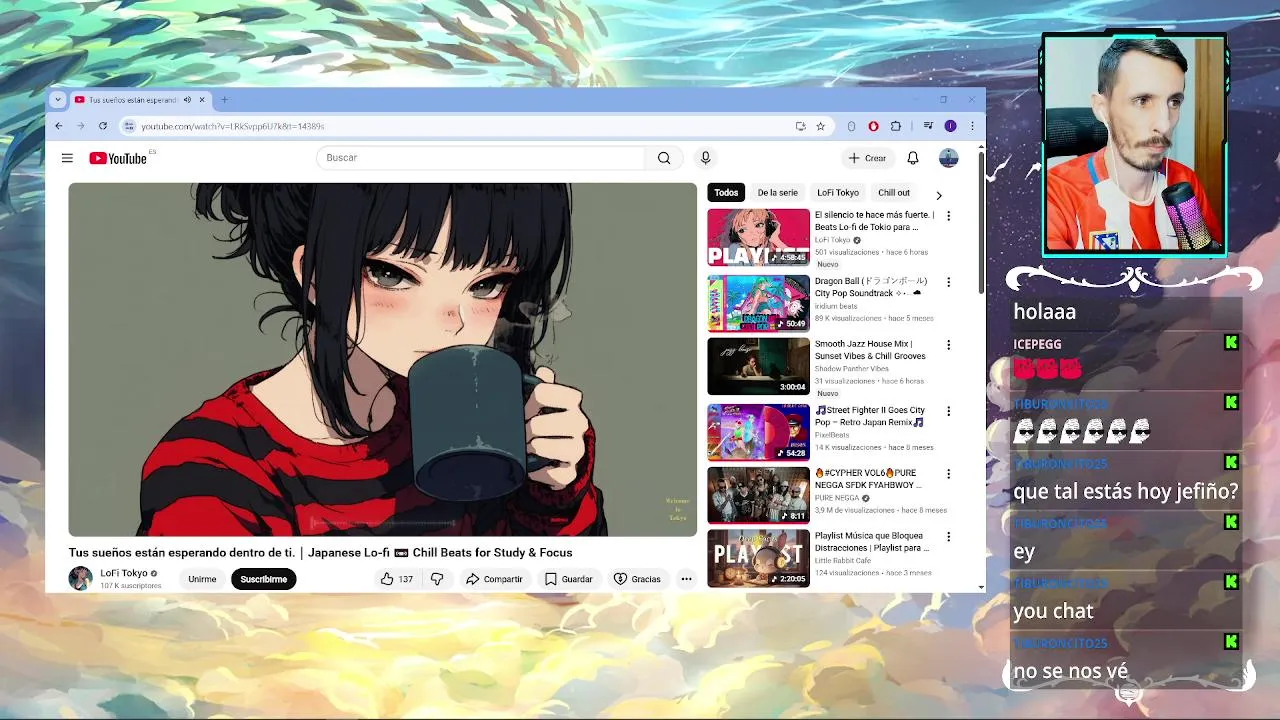The image size is (1280, 720).
Task: Focus the Buscar search field
Action: tap(481, 158)
